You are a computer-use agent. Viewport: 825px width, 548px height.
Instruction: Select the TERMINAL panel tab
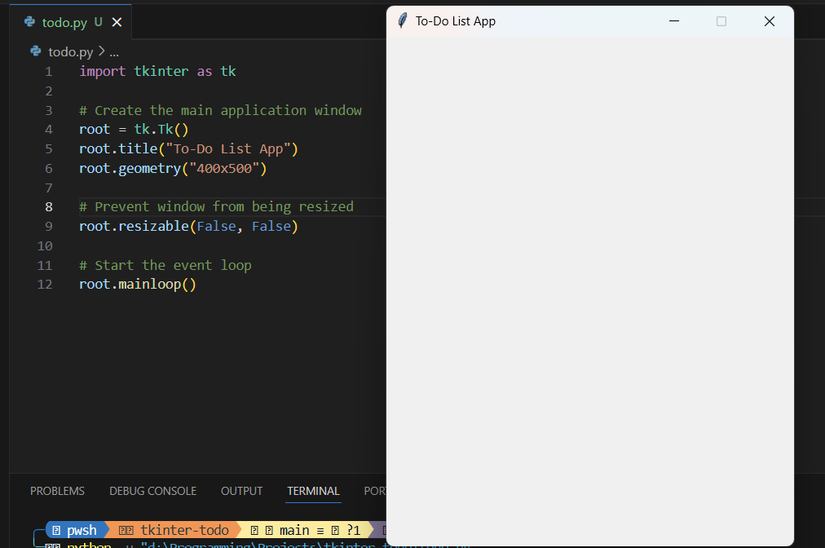pyautogui.click(x=313, y=491)
